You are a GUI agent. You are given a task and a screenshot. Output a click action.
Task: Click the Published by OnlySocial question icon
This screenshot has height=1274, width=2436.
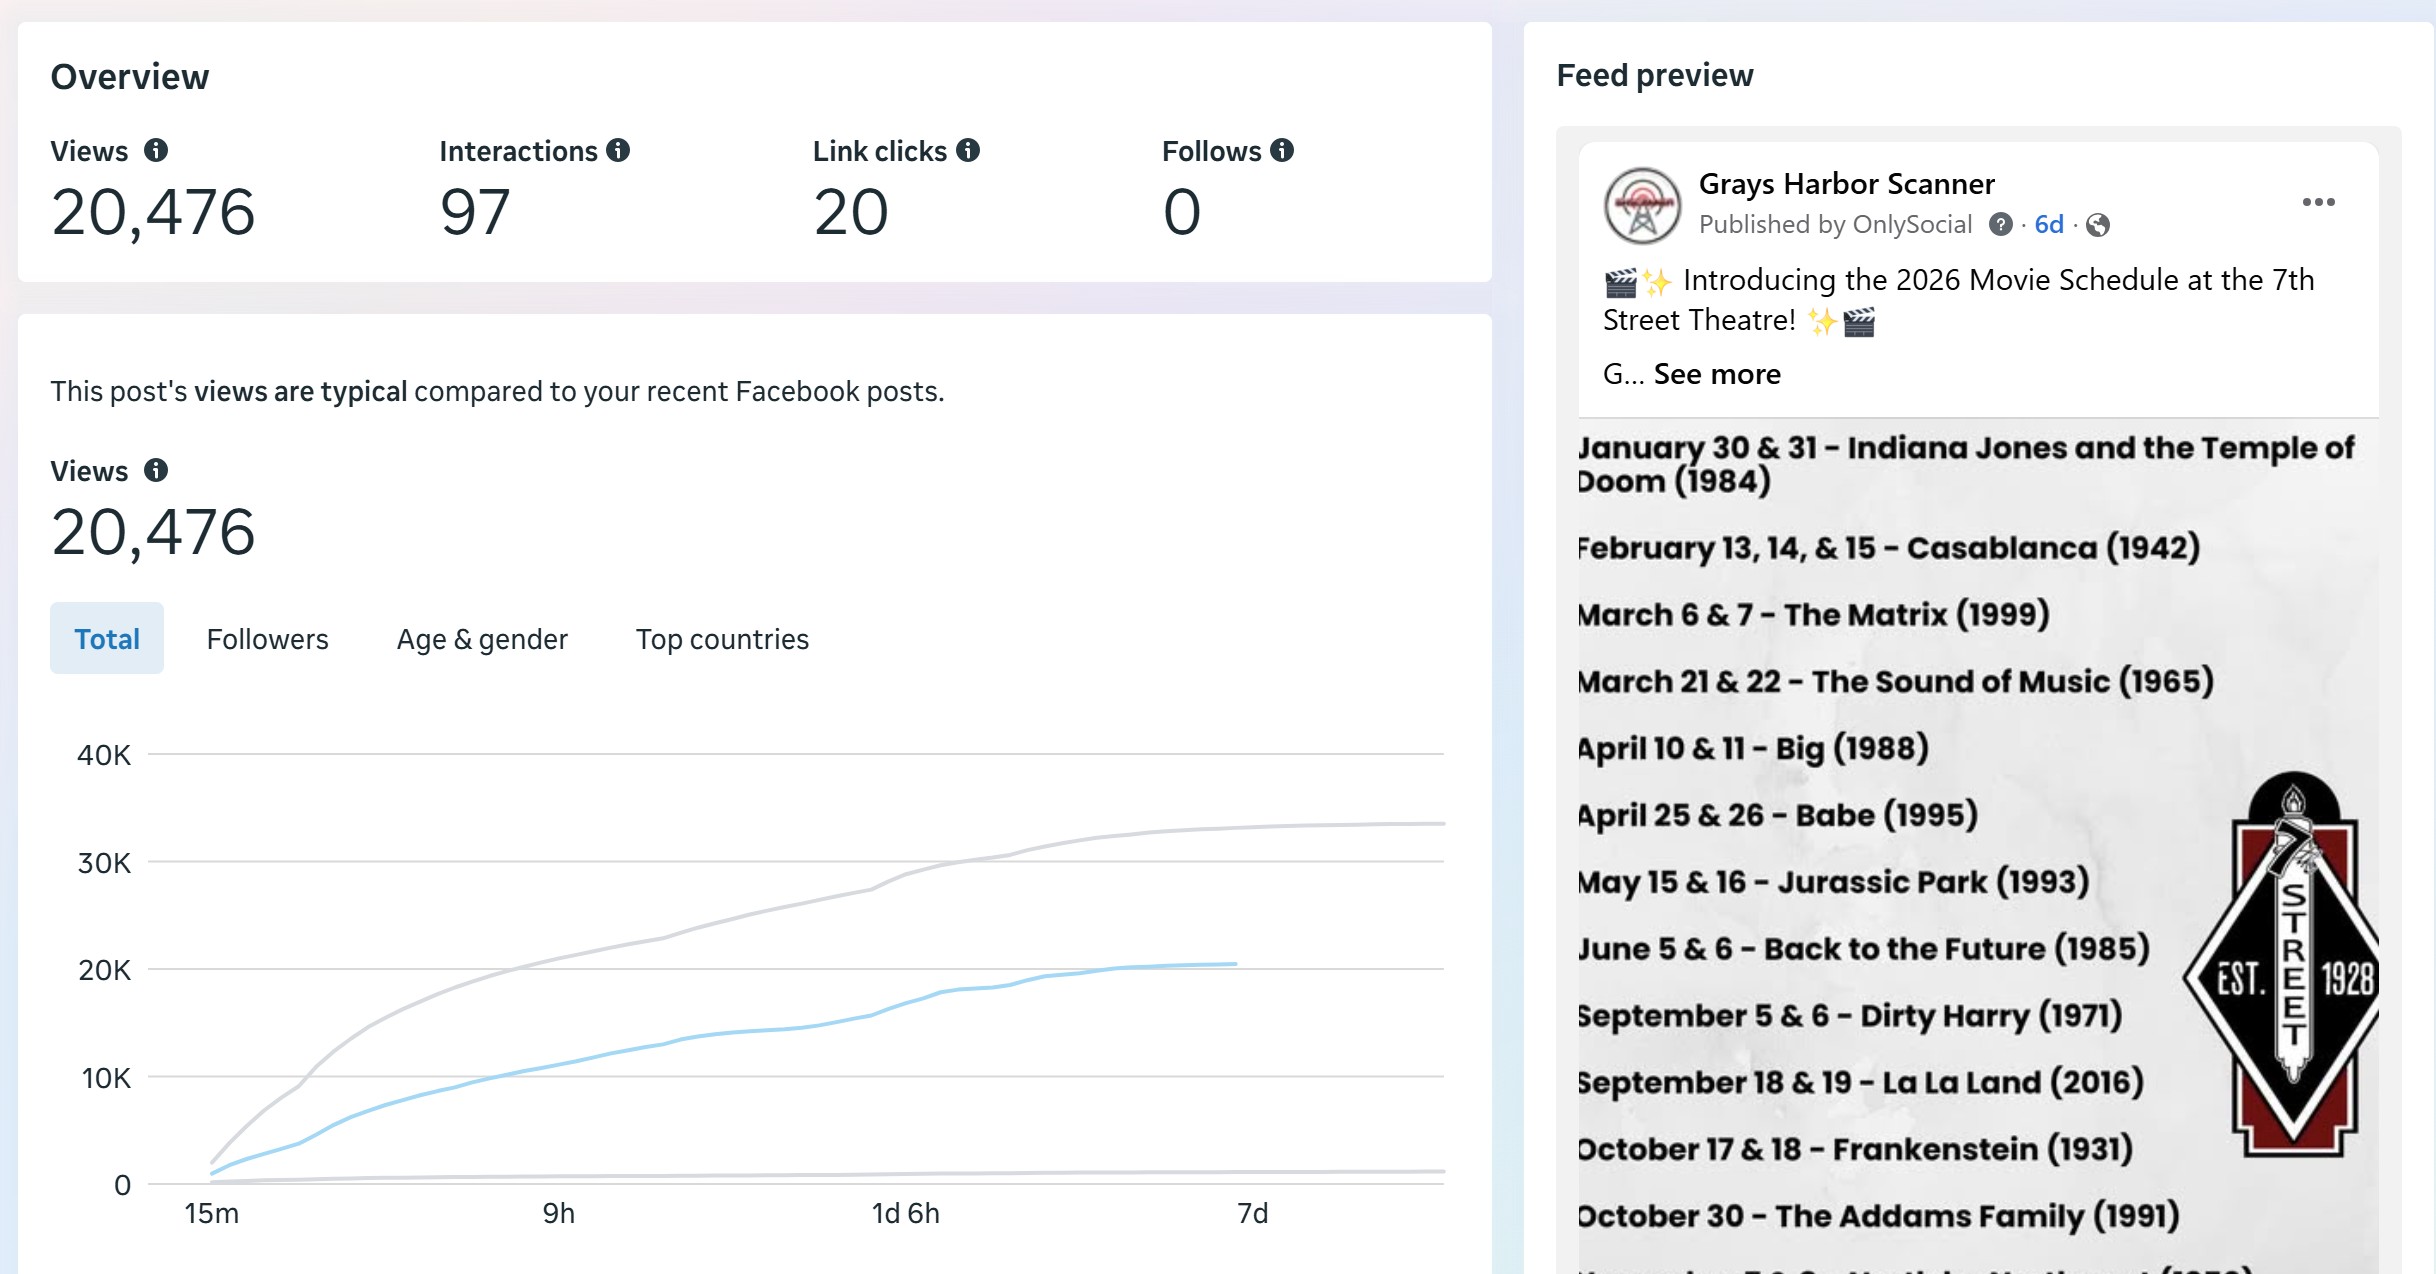pyautogui.click(x=2000, y=224)
